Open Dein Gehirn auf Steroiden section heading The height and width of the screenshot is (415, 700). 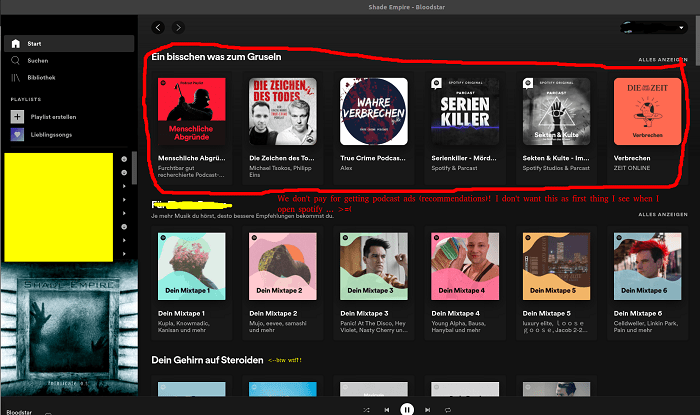pyautogui.click(x=207, y=360)
